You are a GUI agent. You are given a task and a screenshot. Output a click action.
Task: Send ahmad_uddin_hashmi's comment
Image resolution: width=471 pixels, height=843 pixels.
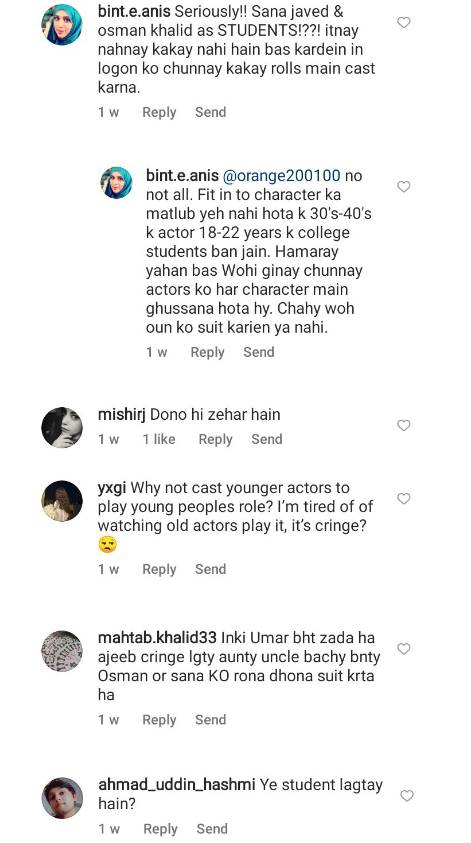212,829
